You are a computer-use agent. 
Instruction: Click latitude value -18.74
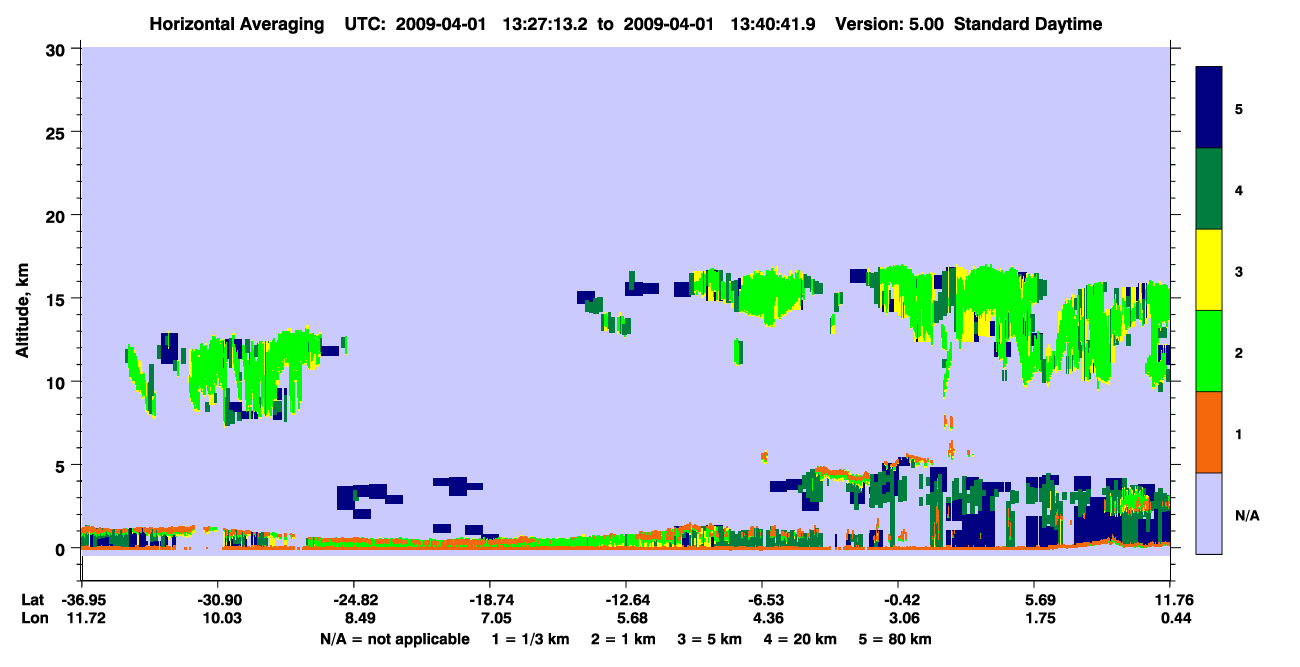489,600
